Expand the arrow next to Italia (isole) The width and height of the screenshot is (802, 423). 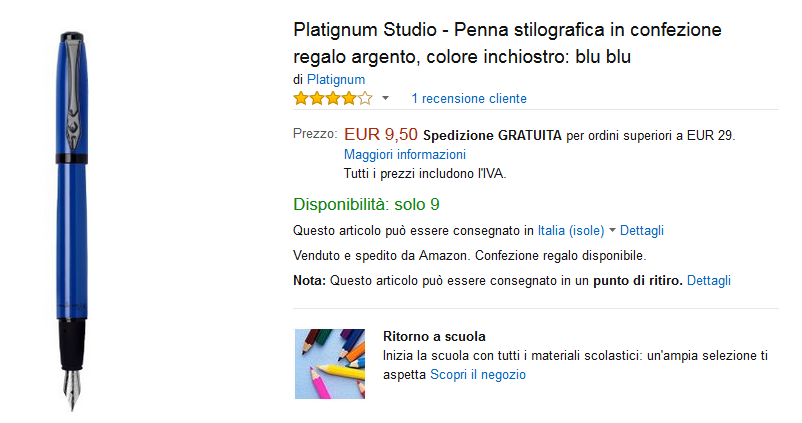(612, 231)
